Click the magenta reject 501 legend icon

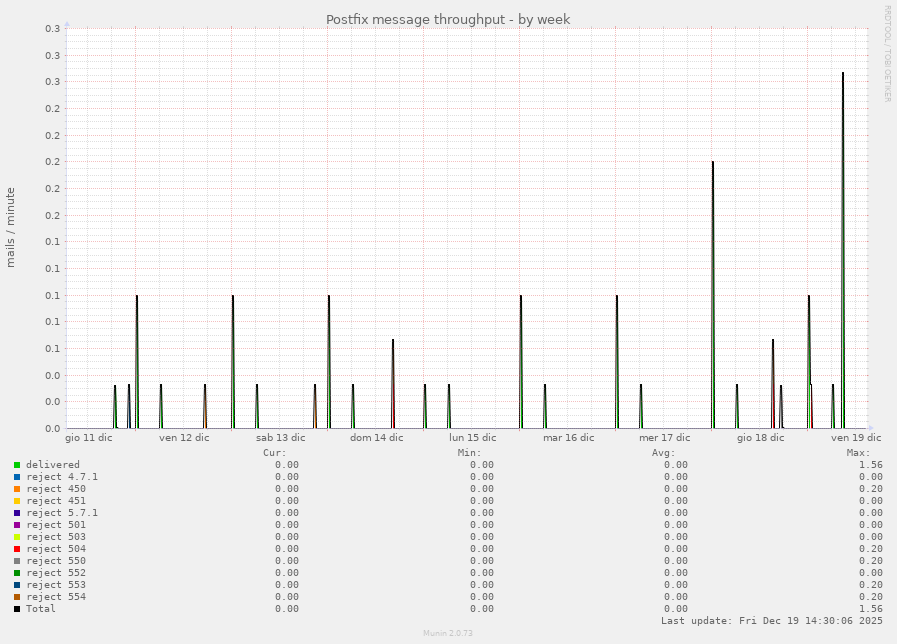pyautogui.click(x=16, y=524)
